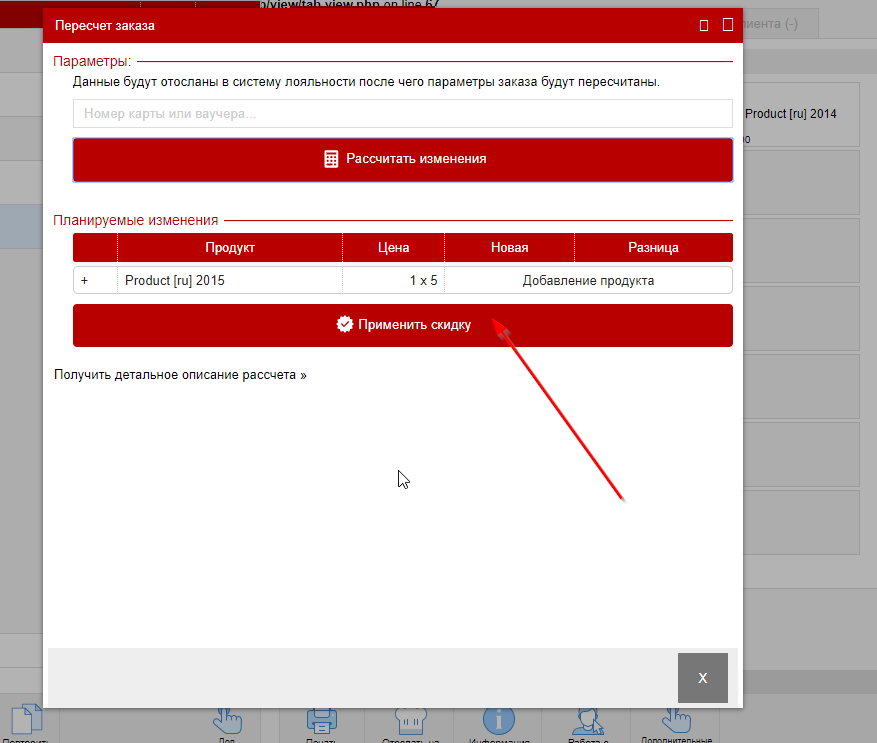Click rightmost square icon in dialog title bar

[728, 24]
